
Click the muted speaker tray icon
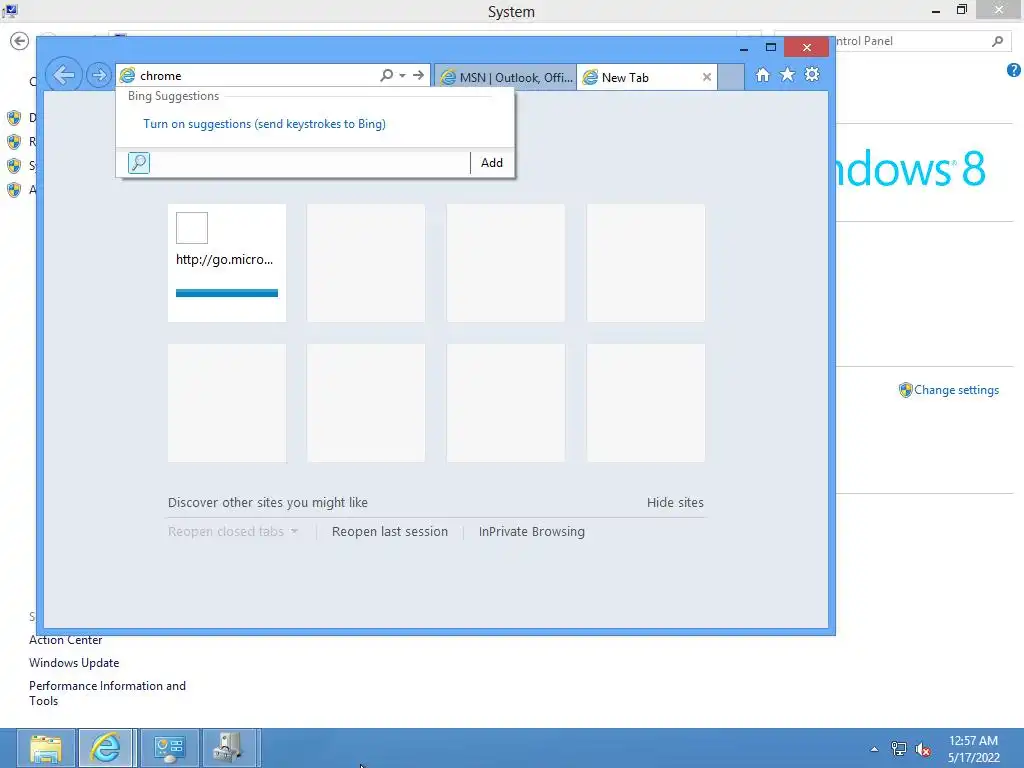(923, 749)
